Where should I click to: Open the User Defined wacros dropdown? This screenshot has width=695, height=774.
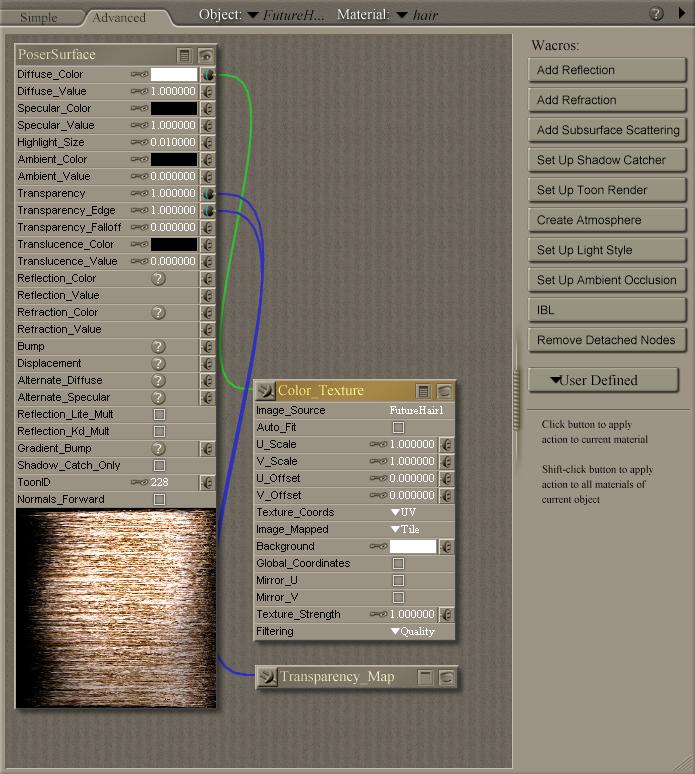pos(603,380)
